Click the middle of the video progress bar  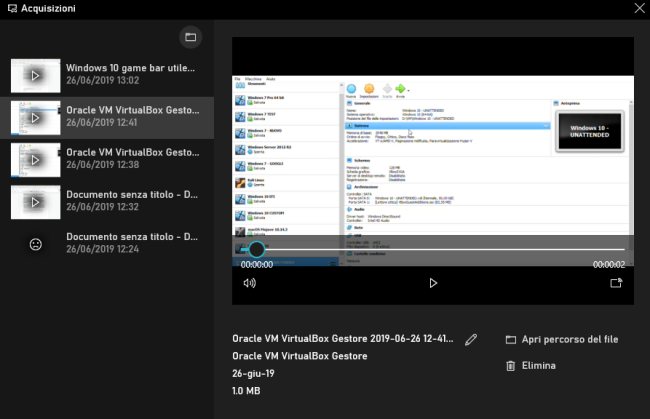pyautogui.click(x=433, y=249)
